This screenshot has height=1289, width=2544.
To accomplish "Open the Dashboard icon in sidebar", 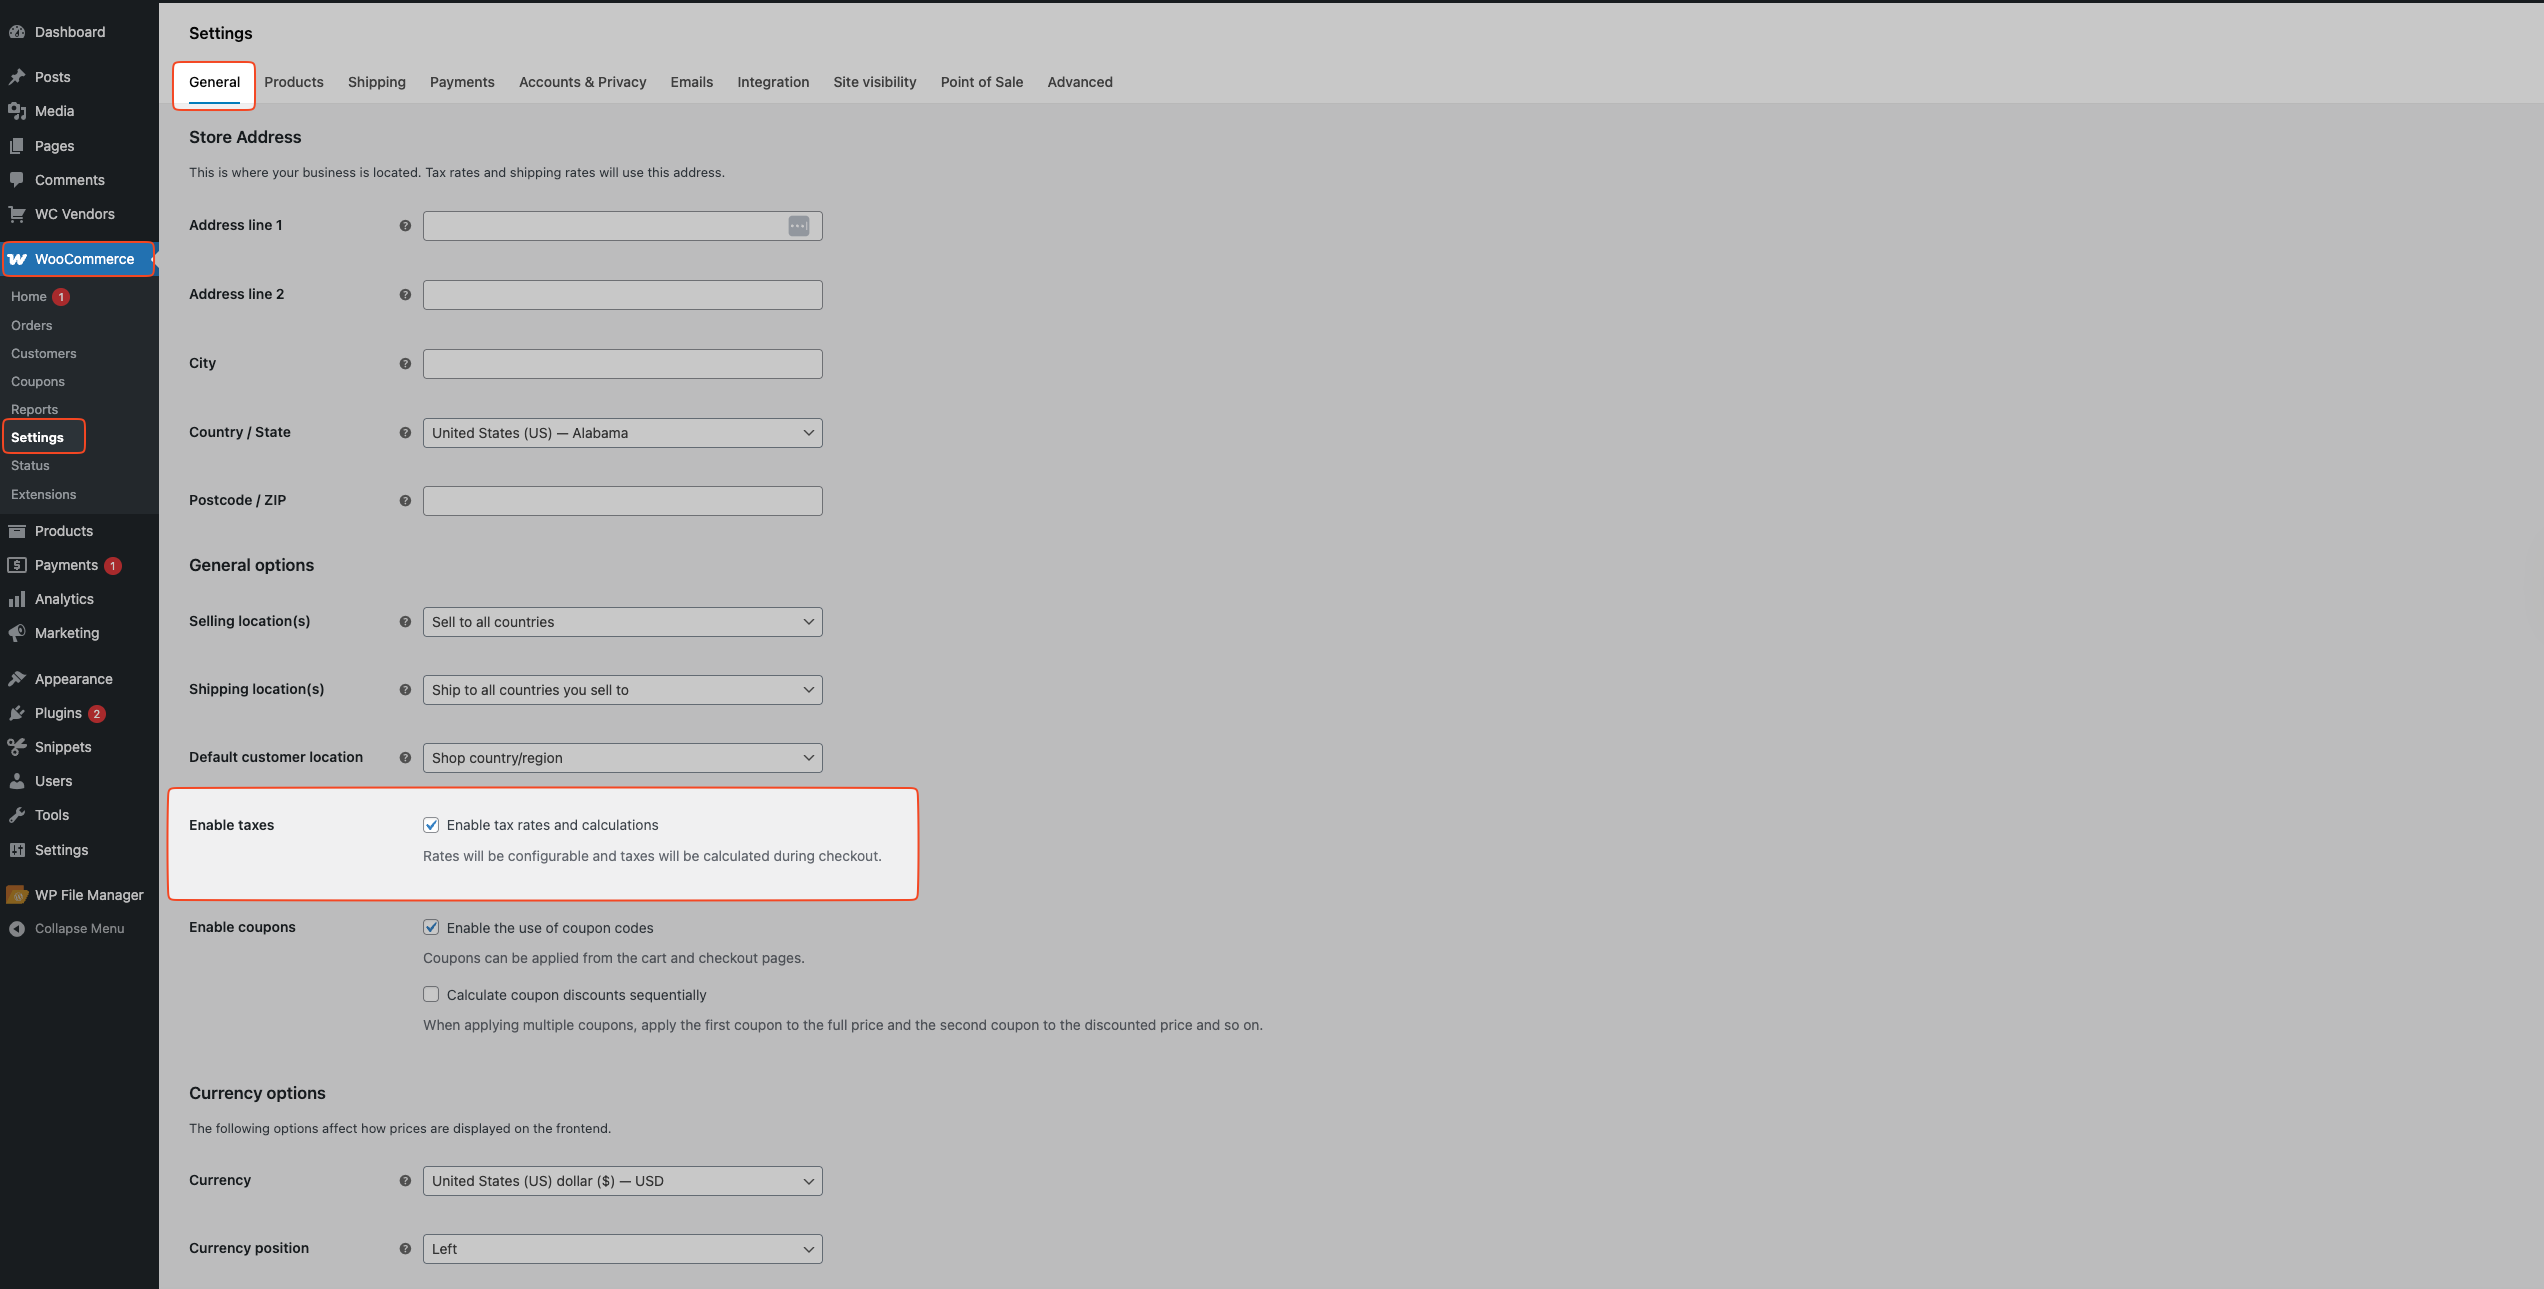I will coord(17,32).
